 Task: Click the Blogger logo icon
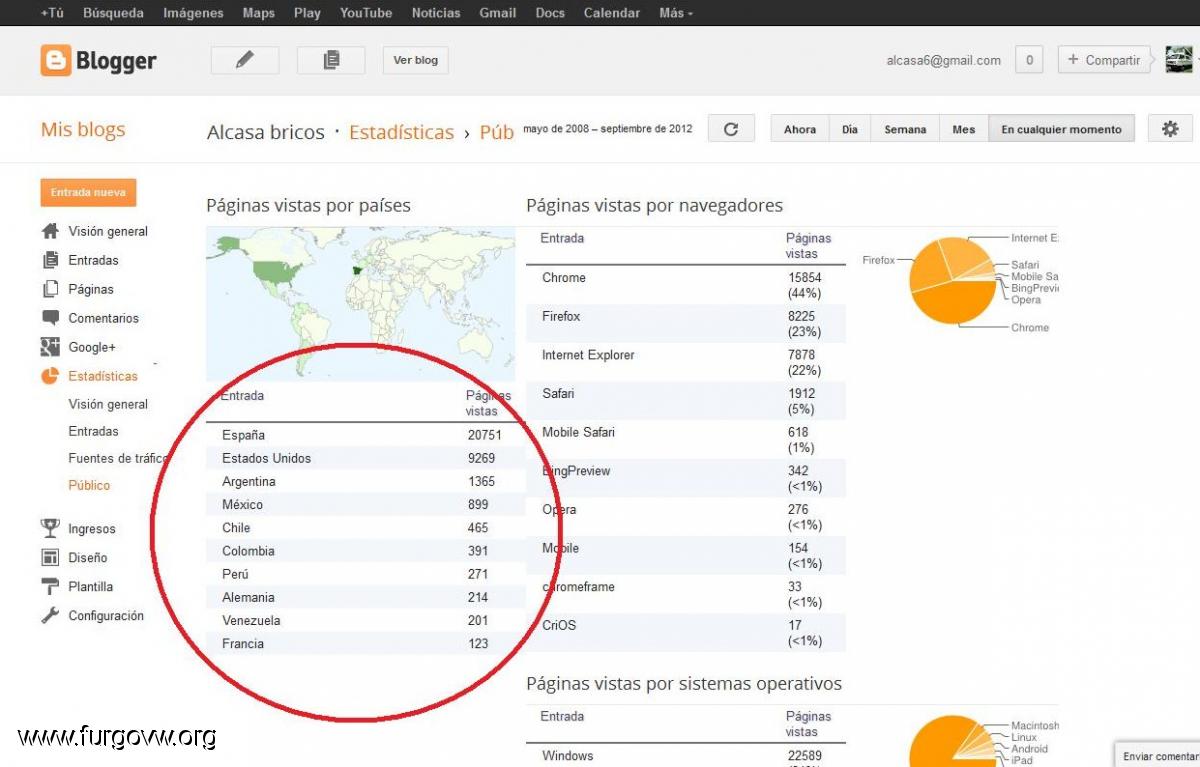tap(56, 60)
